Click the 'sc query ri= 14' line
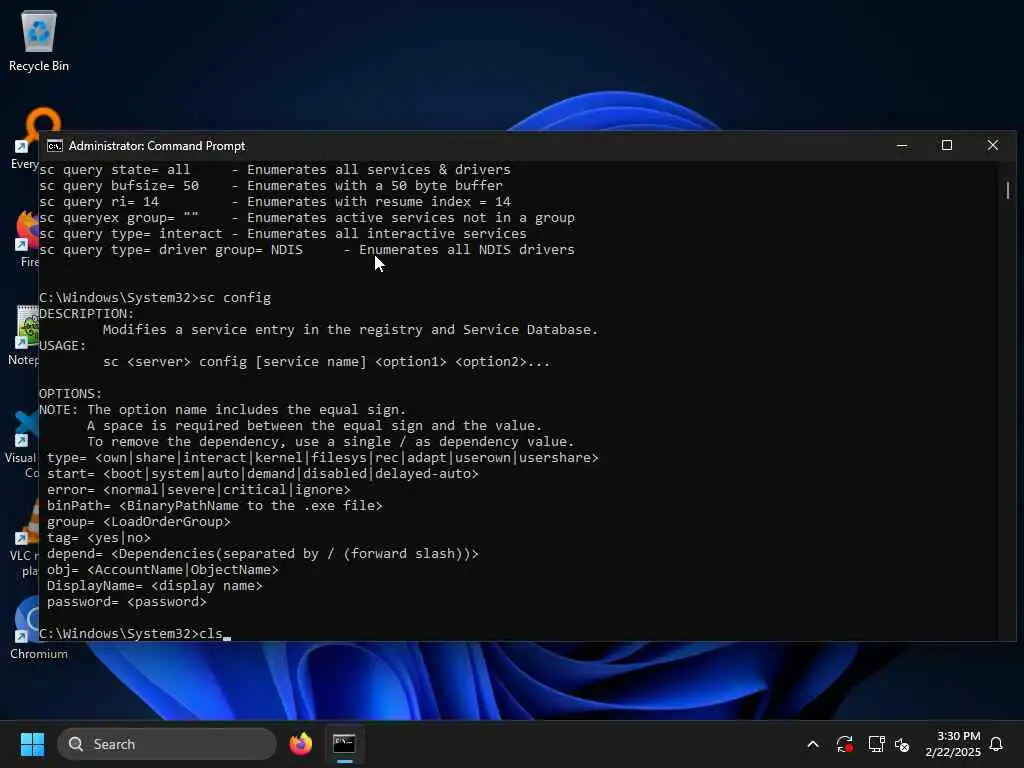 tap(275, 202)
